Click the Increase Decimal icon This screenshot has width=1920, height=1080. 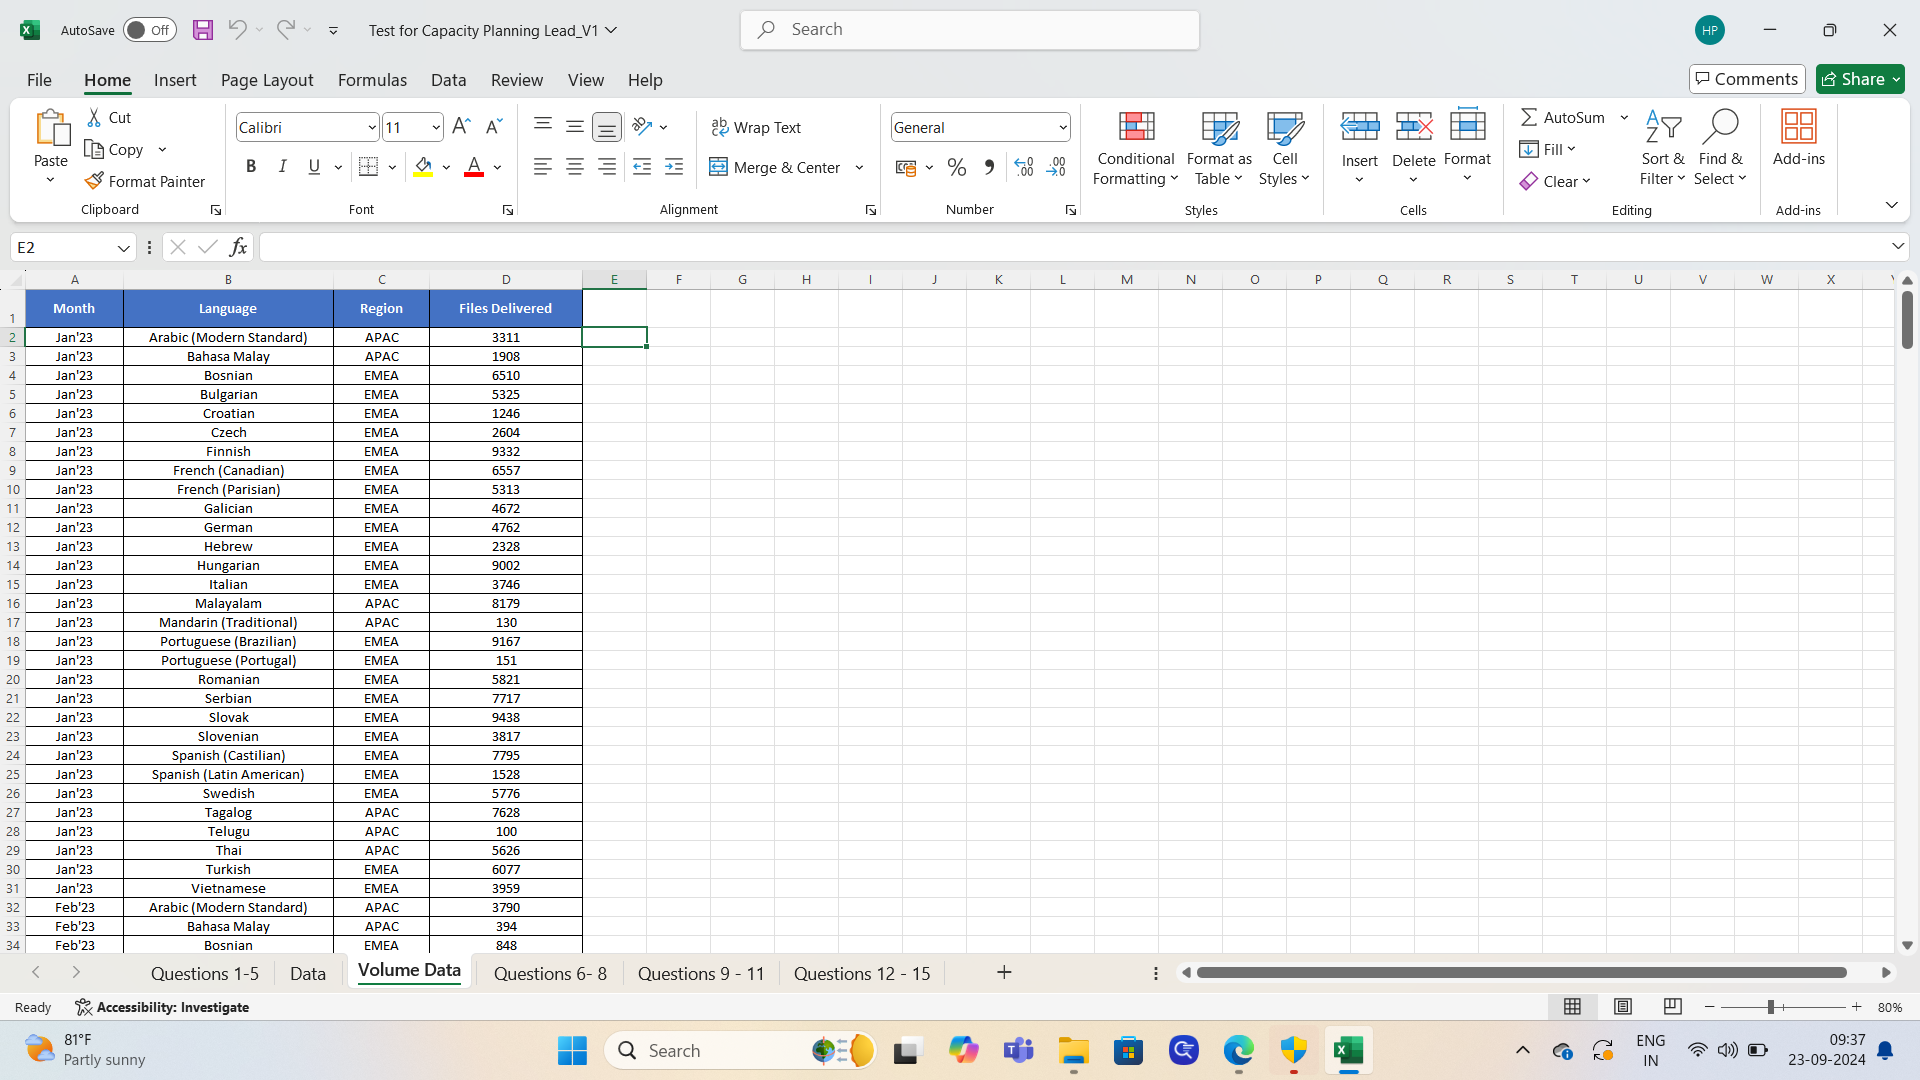click(x=1023, y=167)
